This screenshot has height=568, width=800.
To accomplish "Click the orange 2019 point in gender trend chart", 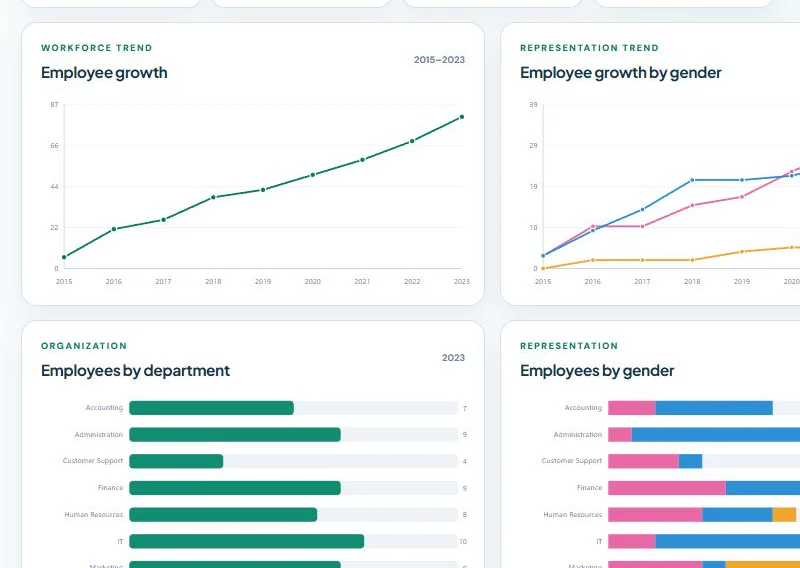I will pos(742,252).
